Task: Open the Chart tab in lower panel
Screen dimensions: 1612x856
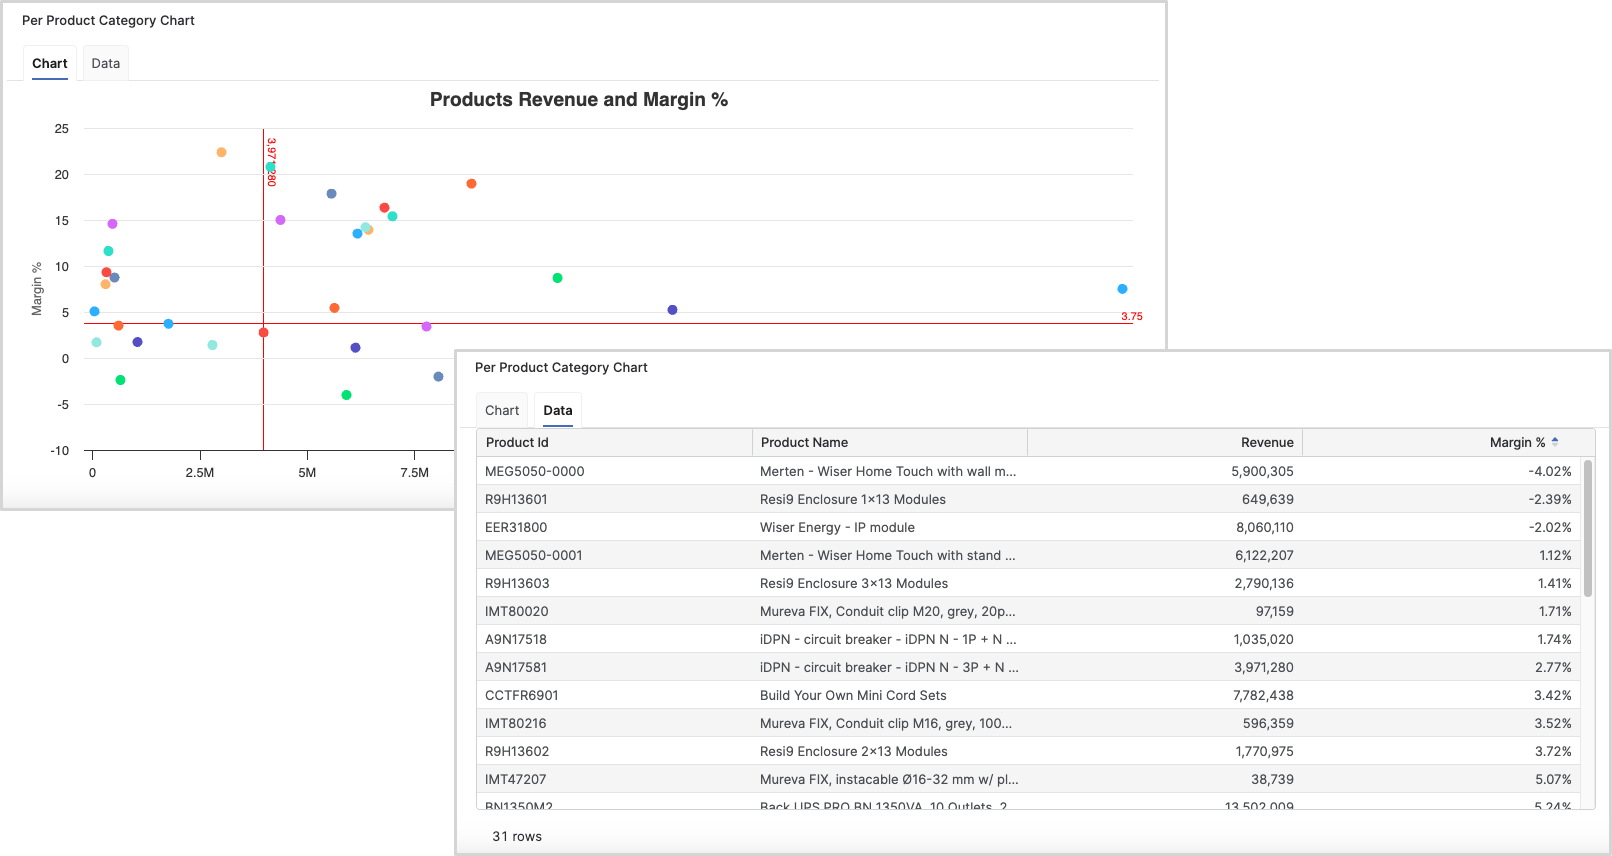Action: (502, 410)
